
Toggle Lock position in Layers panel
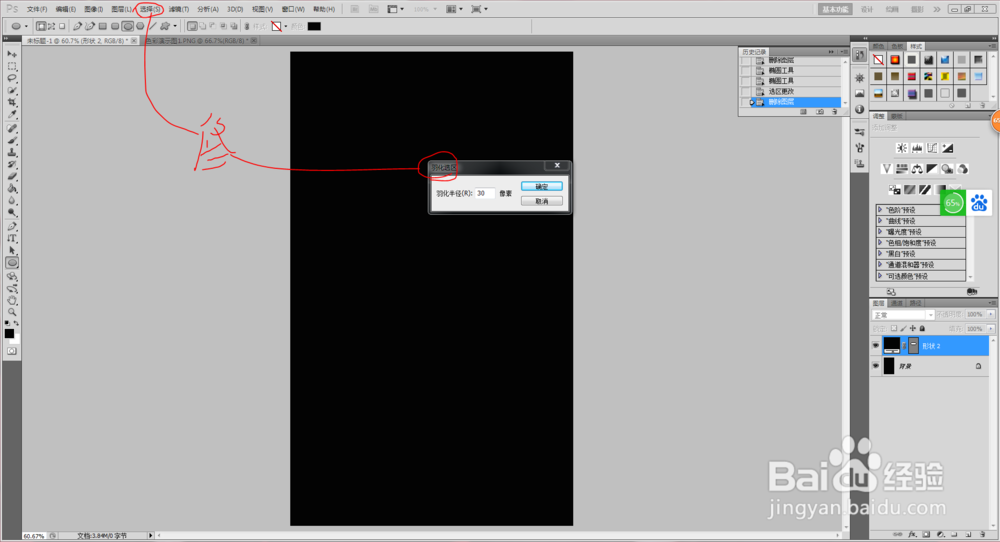913,328
